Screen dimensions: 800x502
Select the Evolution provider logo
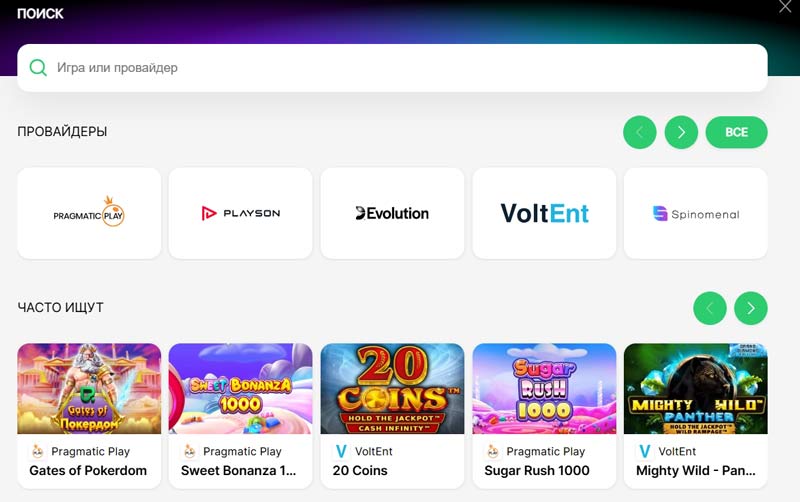tap(392, 213)
